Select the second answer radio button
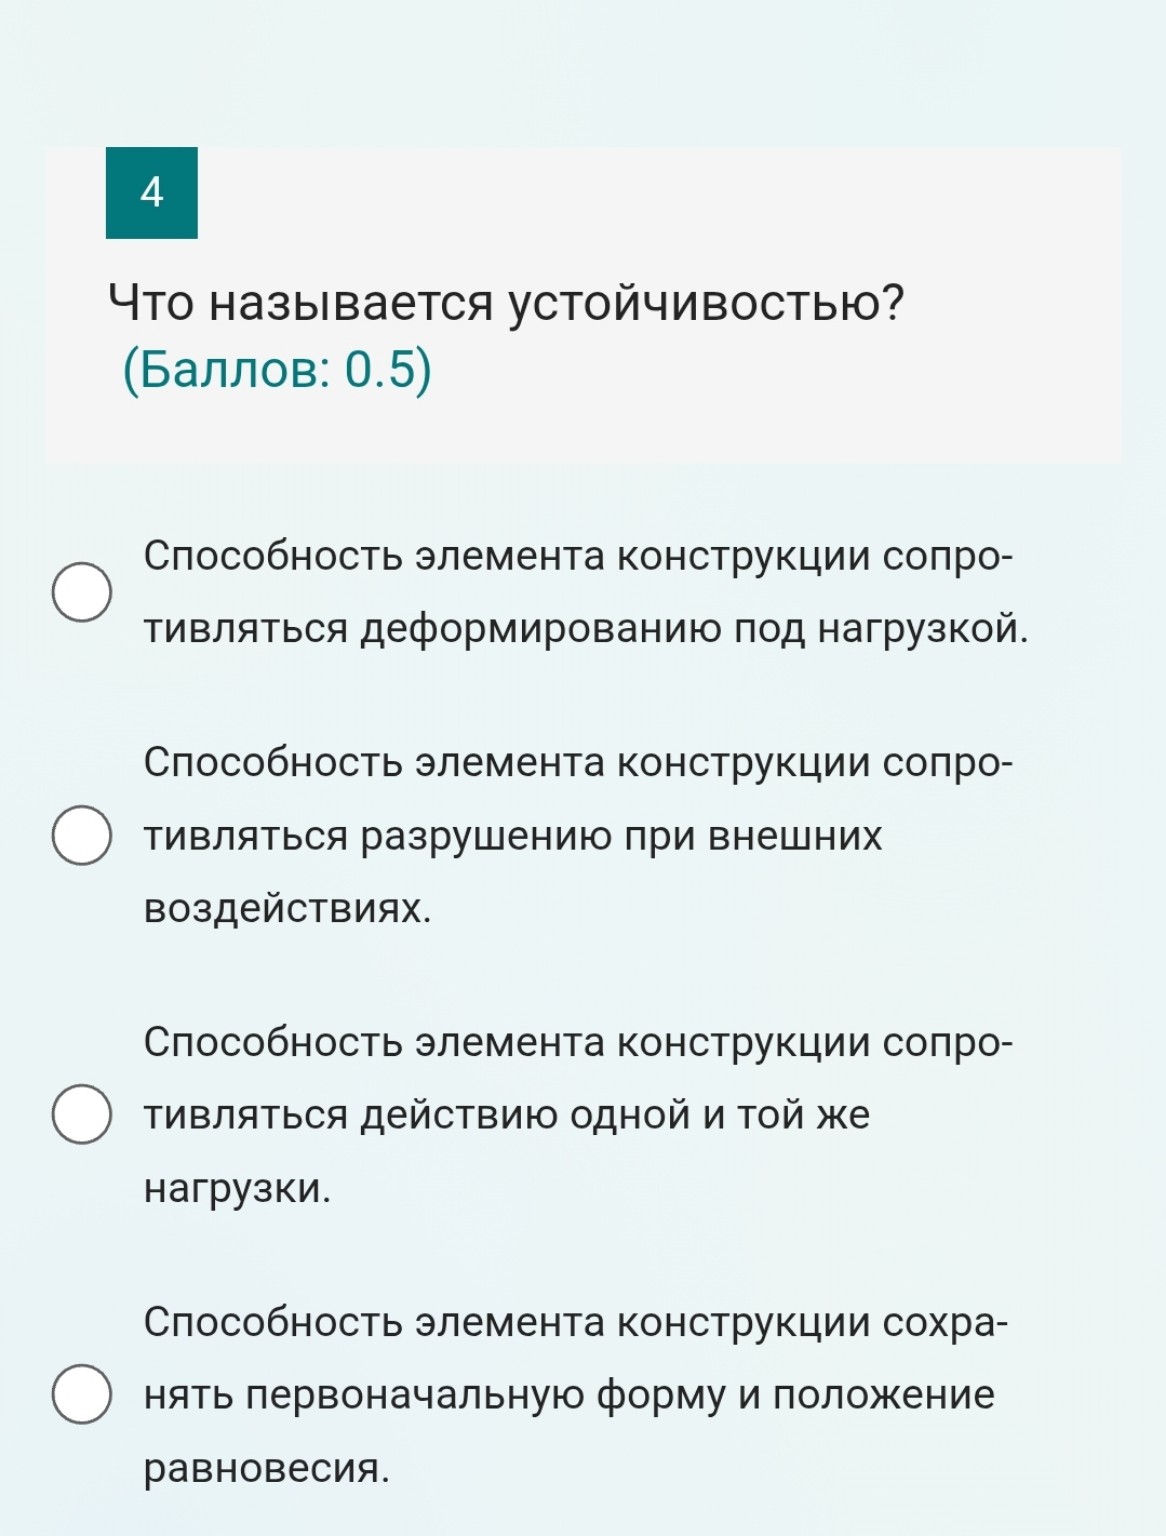Image resolution: width=1166 pixels, height=1536 pixels. click(84, 831)
